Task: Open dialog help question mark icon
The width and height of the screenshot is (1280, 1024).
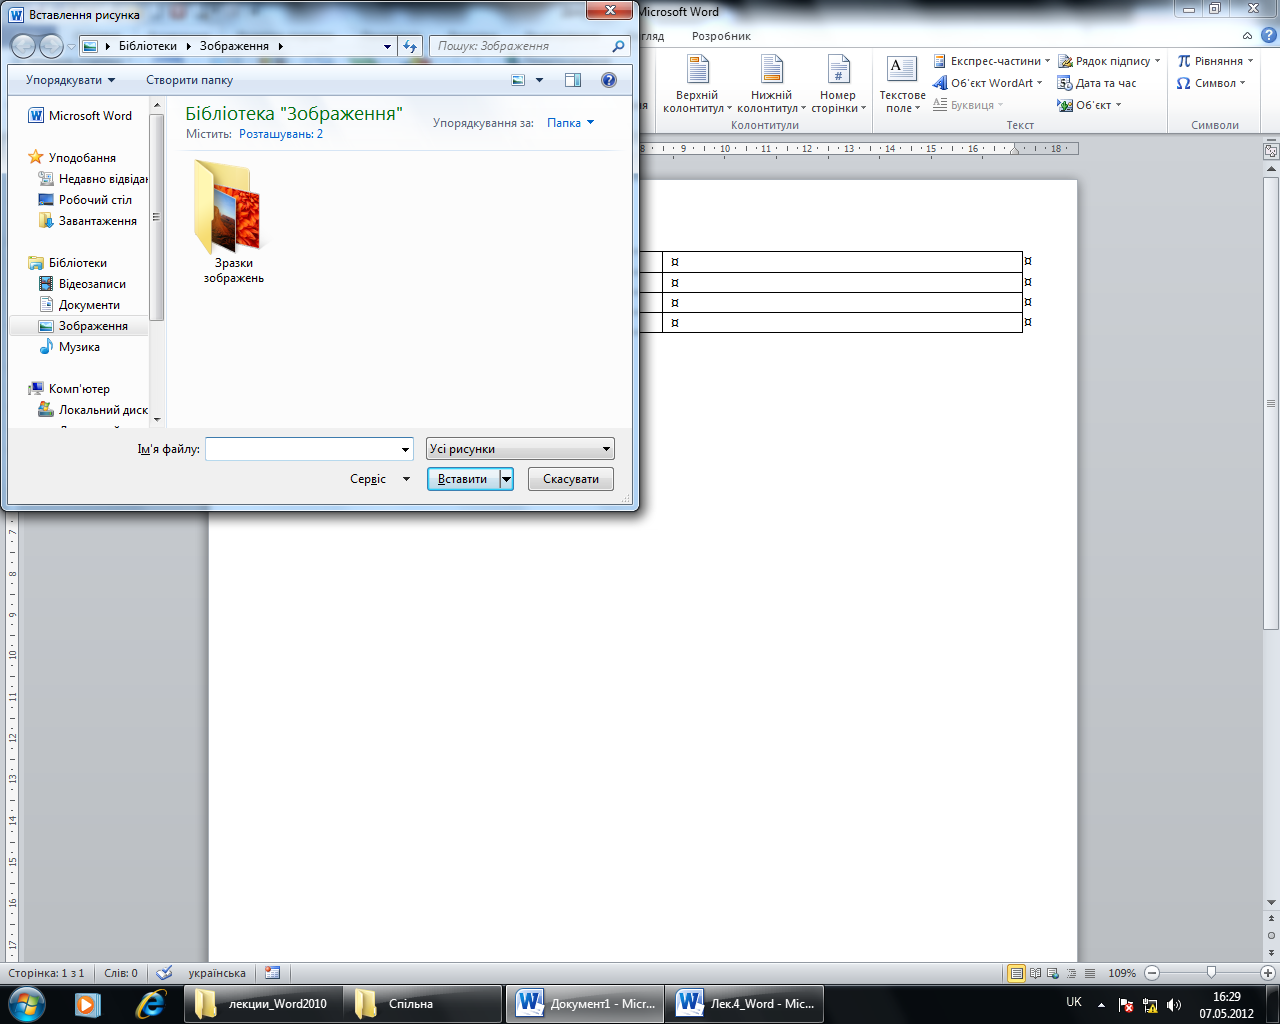Action: (x=608, y=80)
